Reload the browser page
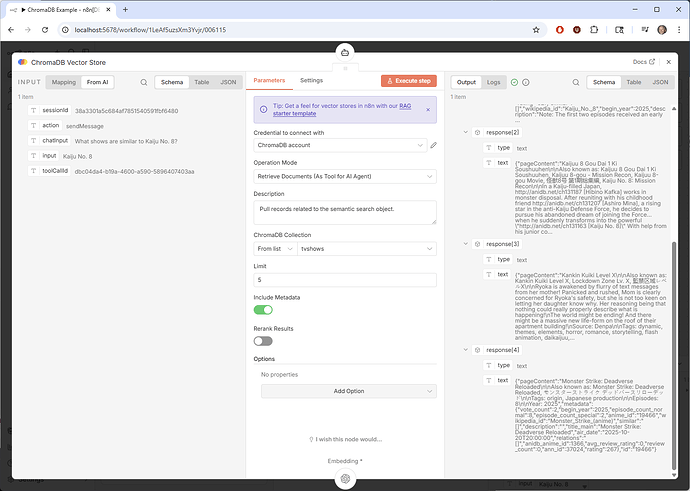Image resolution: width=690 pixels, height=491 pixels. tap(45, 30)
